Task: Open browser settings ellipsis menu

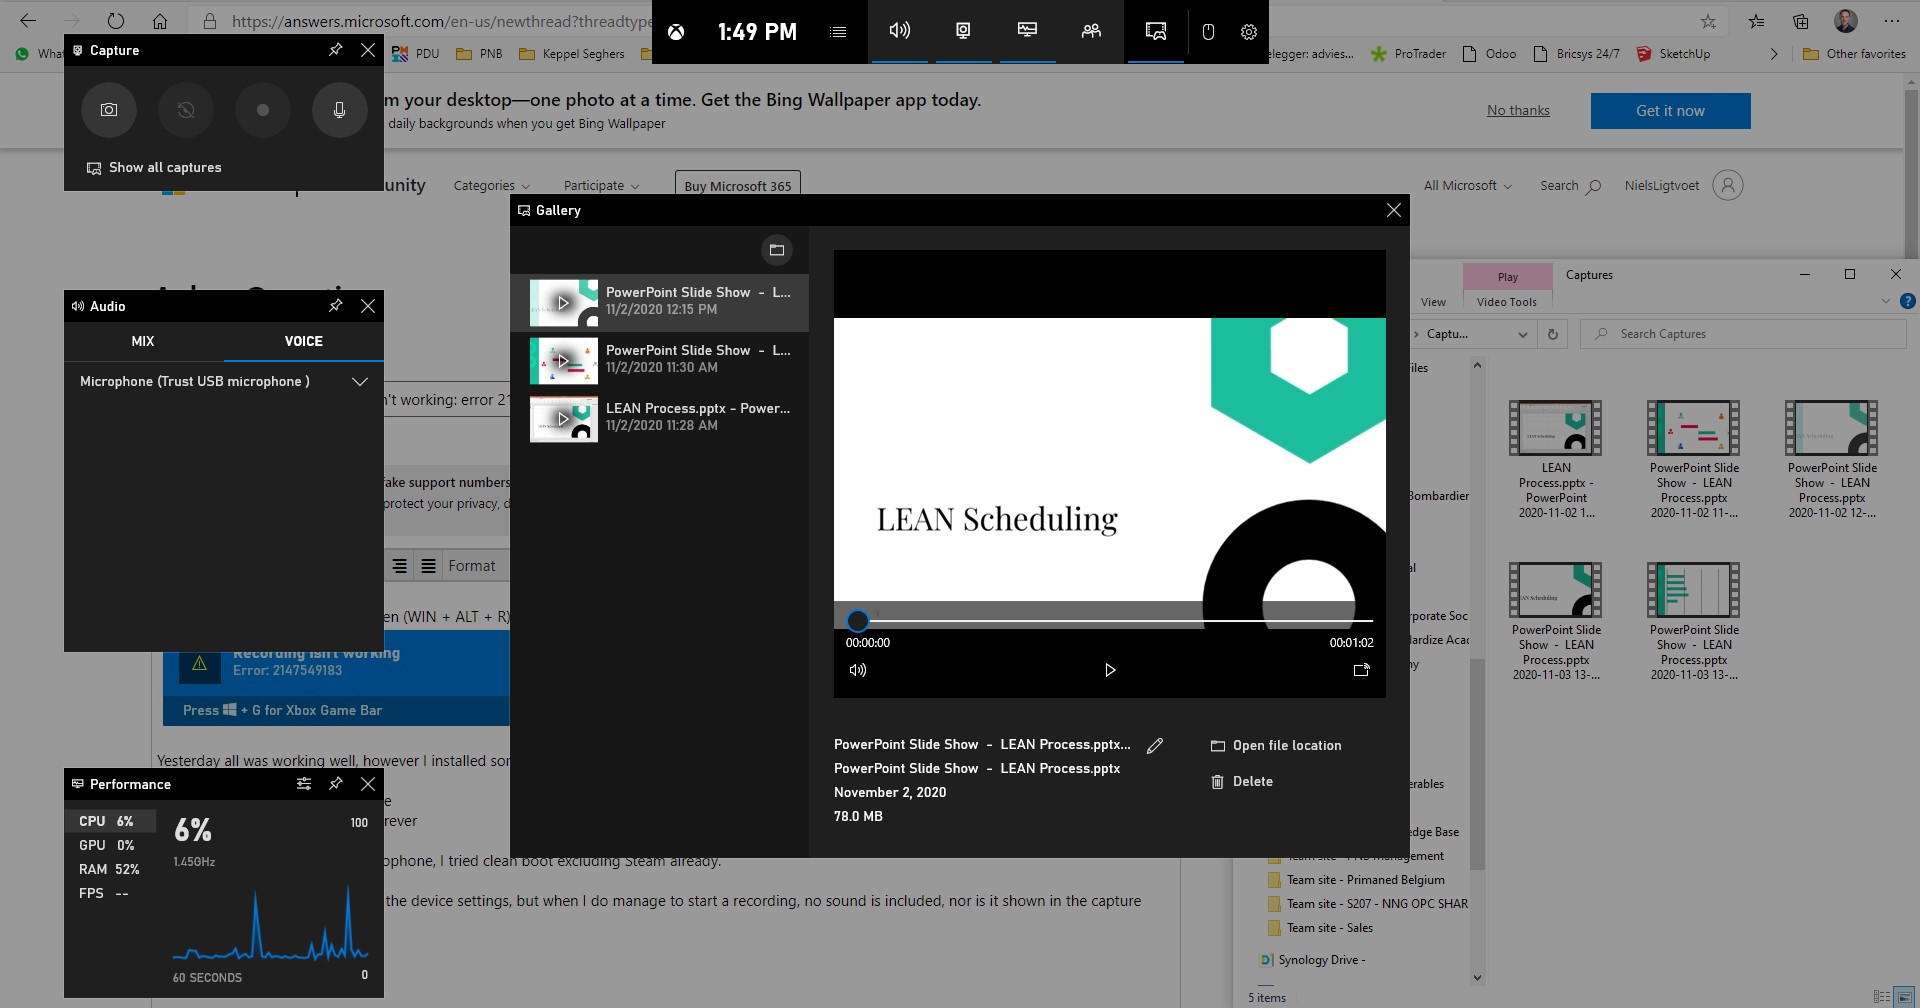Action: [x=1891, y=21]
